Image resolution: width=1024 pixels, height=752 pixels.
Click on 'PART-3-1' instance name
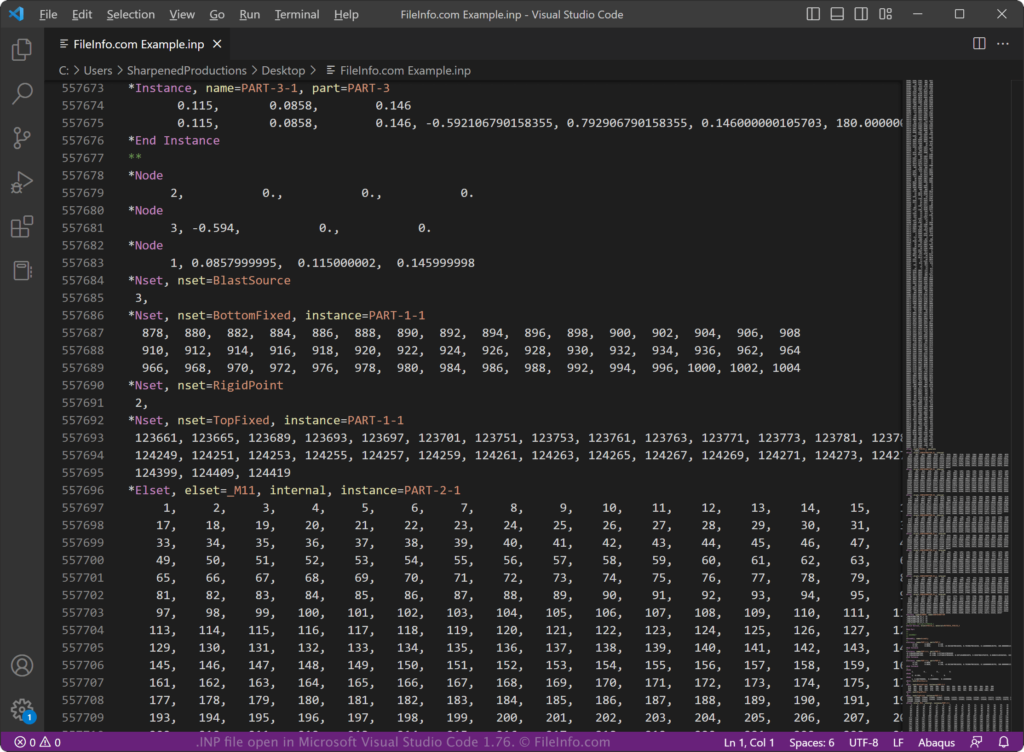[x=269, y=88]
